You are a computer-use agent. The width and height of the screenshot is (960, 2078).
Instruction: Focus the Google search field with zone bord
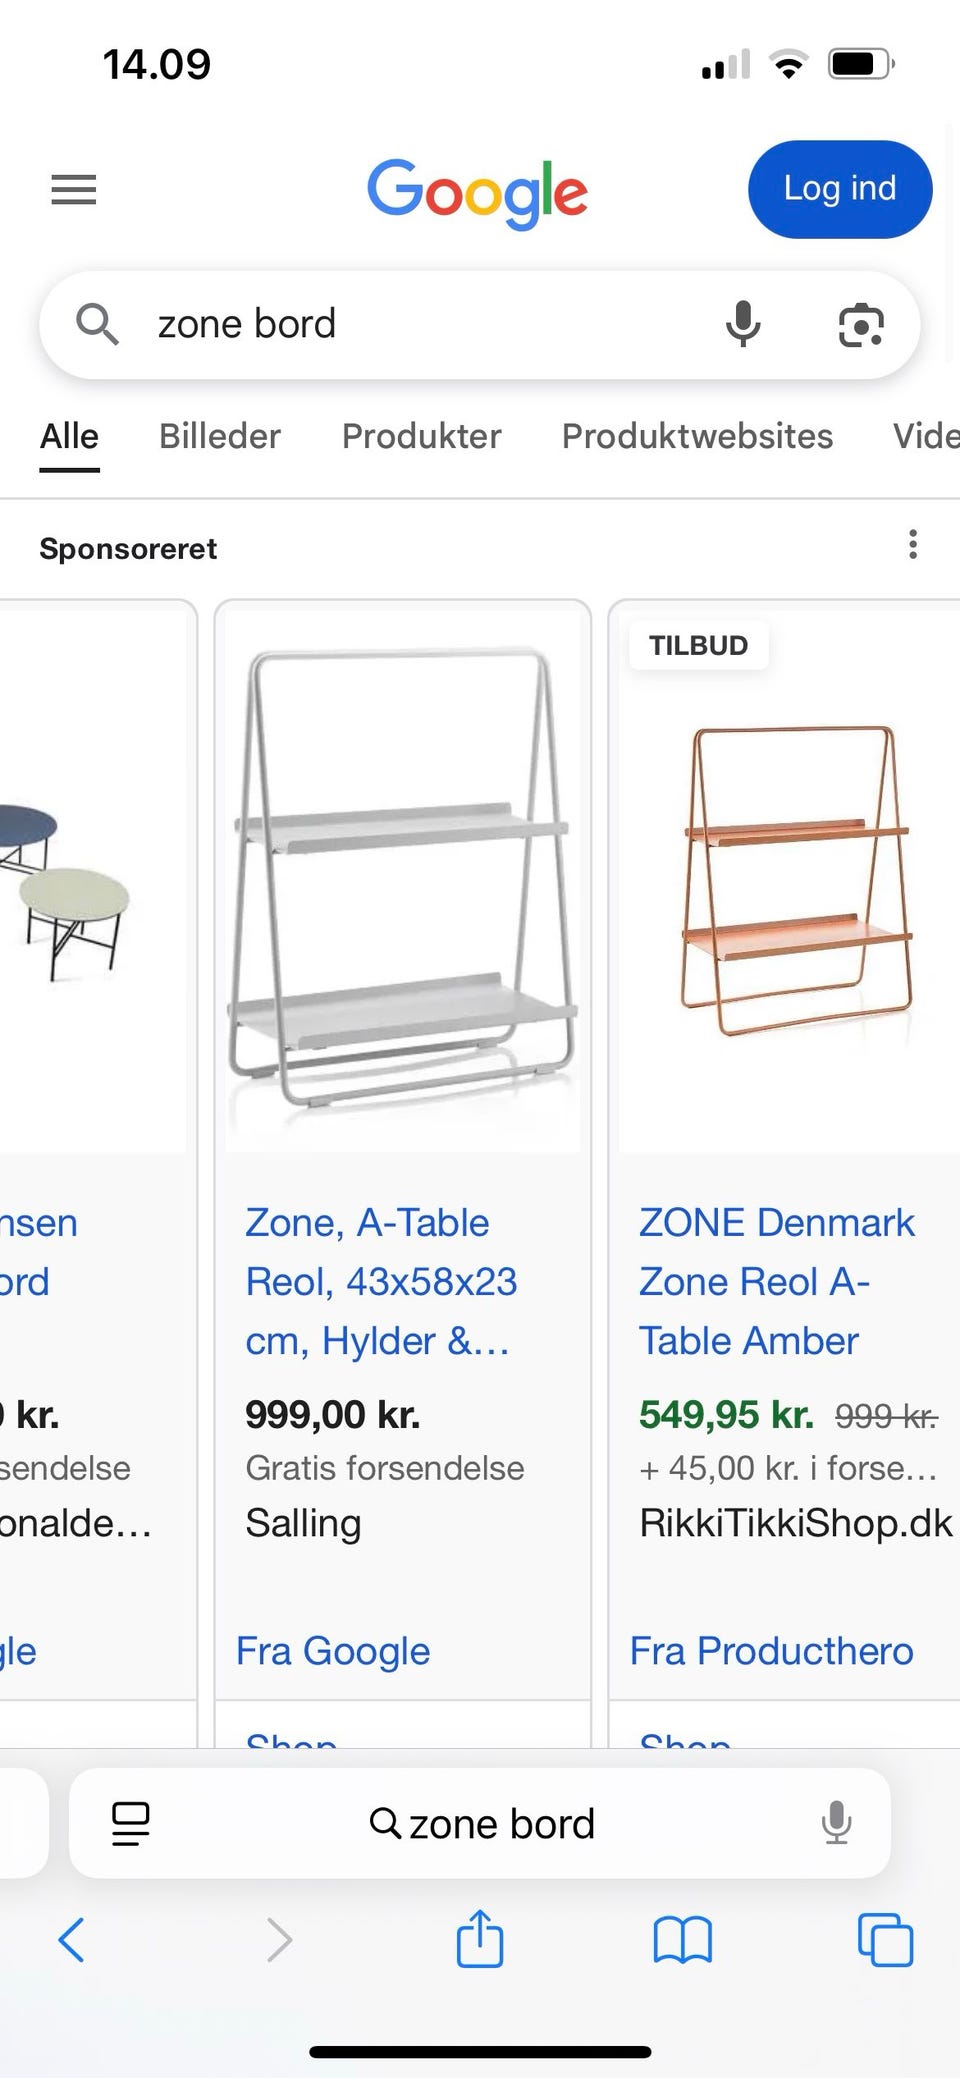pyautogui.click(x=420, y=324)
